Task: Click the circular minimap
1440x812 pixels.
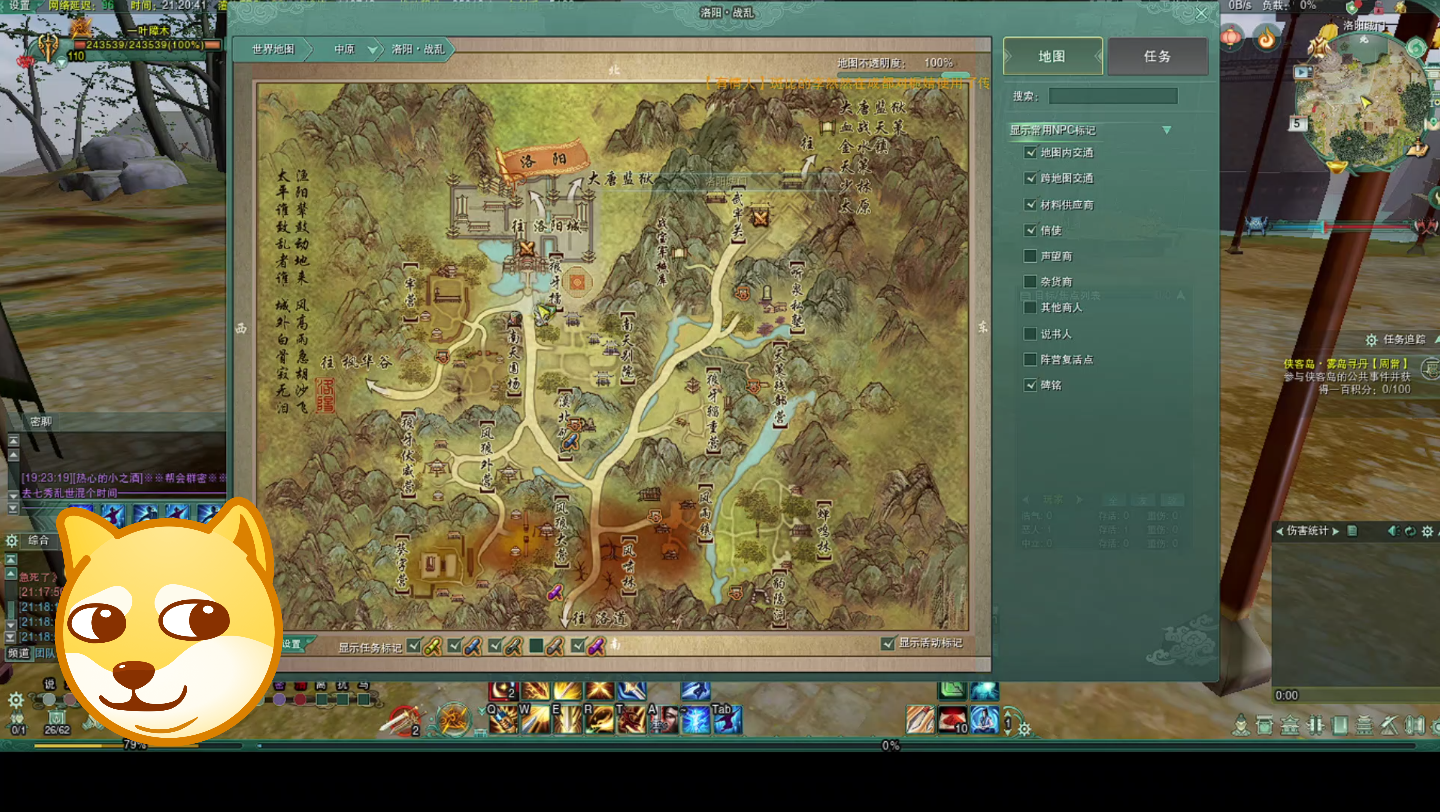Action: tap(1362, 99)
